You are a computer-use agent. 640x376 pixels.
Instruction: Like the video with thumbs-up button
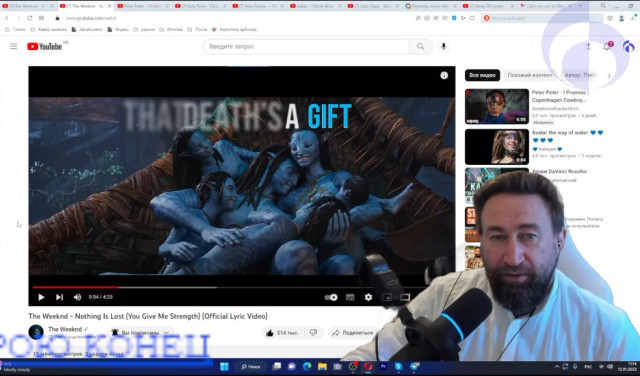click(x=282, y=333)
